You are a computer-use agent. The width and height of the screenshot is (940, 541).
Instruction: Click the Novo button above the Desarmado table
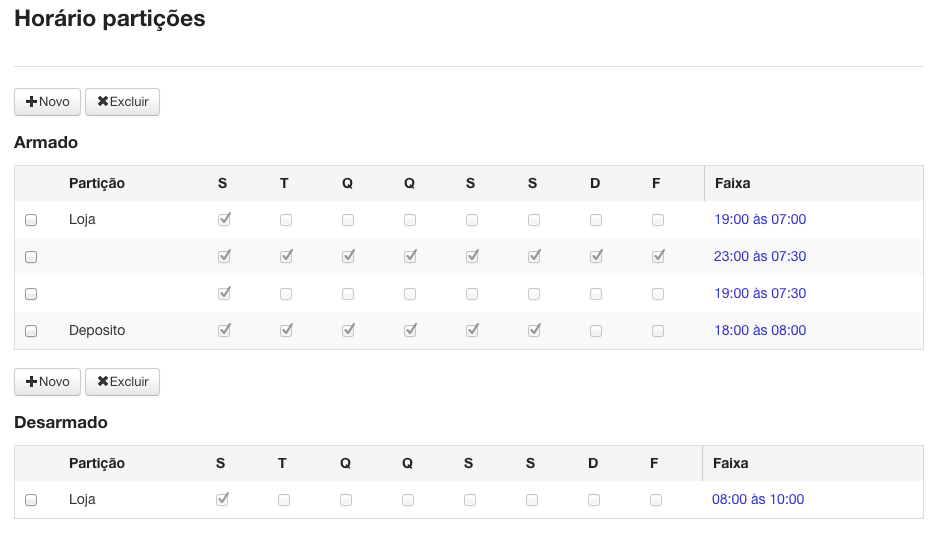tap(47, 382)
